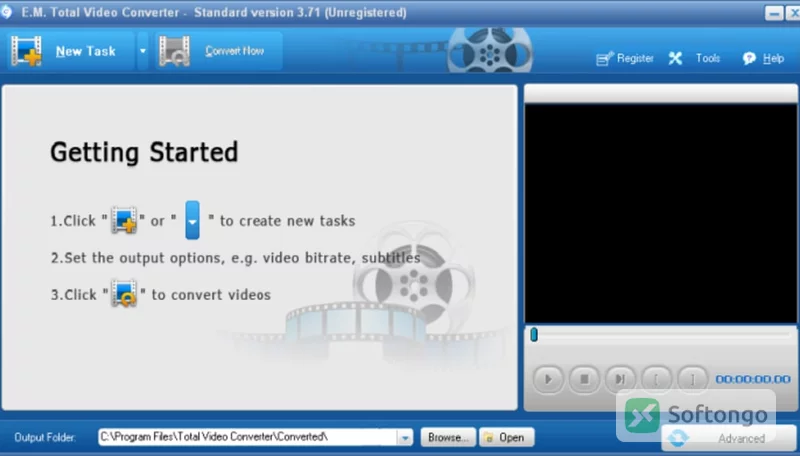Click the Output Folder label
This screenshot has height=456, width=800.
(x=45, y=438)
